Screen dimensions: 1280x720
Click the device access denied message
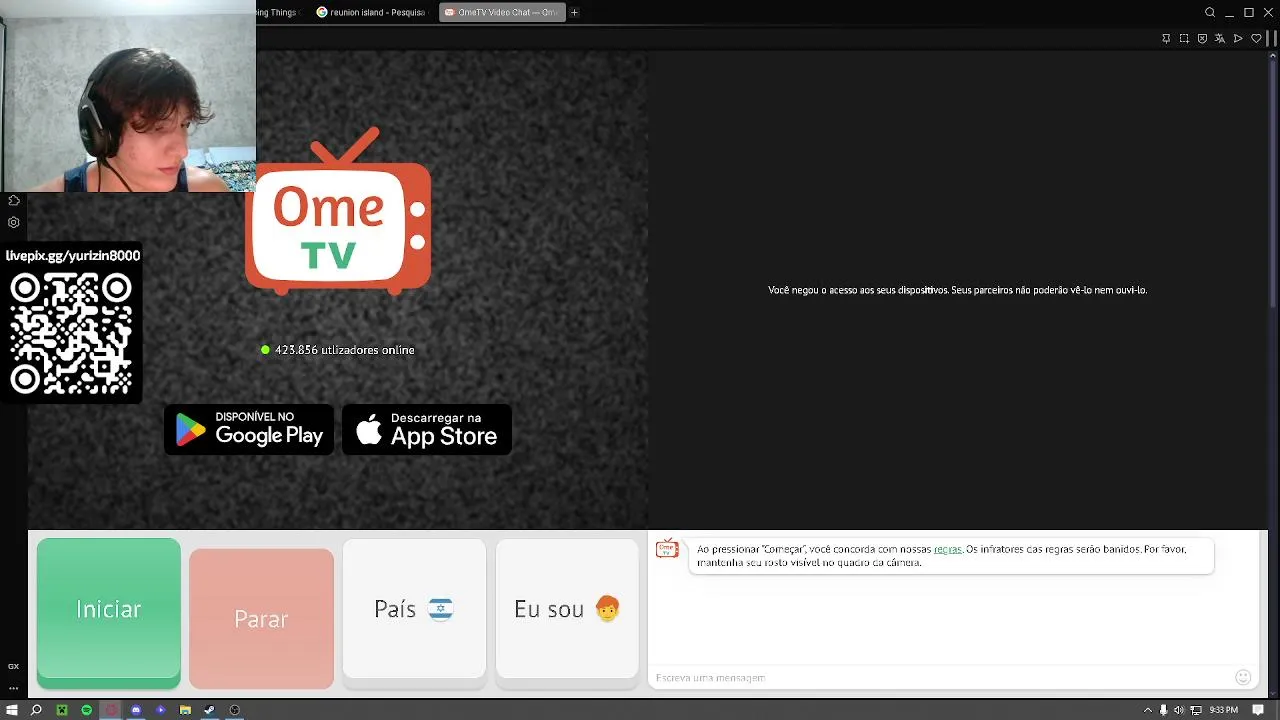(957, 290)
